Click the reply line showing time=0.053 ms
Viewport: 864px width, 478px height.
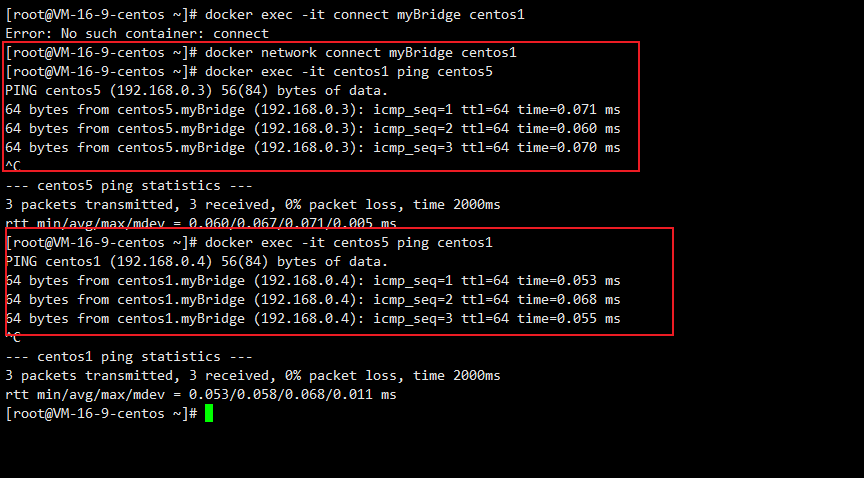pos(312,280)
